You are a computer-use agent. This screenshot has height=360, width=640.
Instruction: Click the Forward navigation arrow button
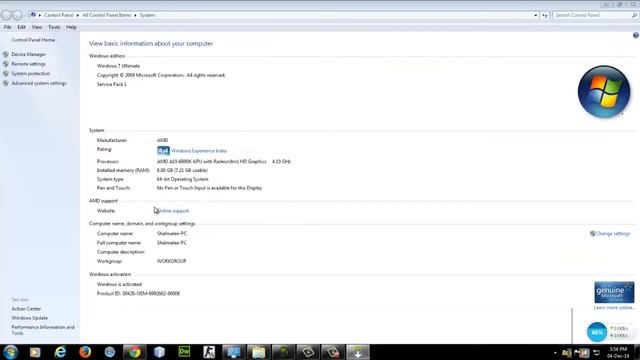coord(17,16)
